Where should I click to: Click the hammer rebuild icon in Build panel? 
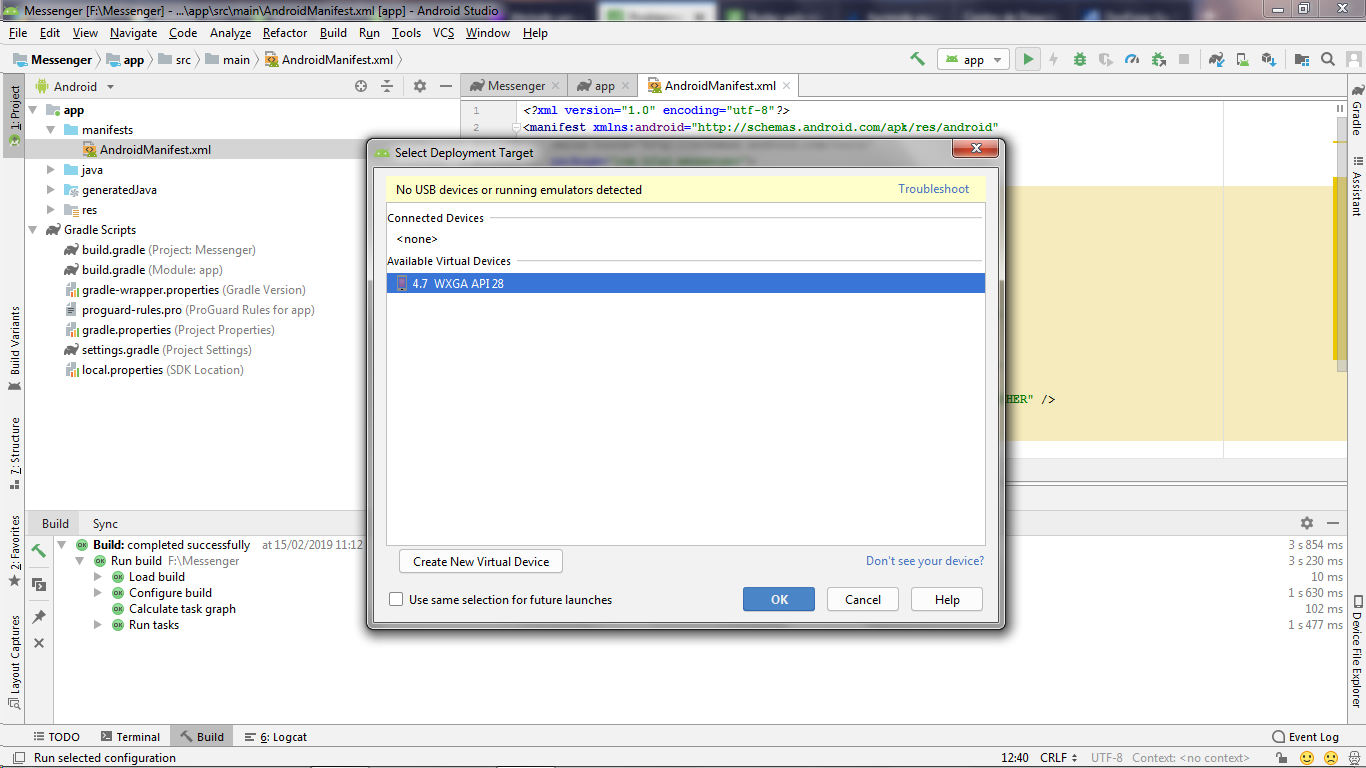39,551
